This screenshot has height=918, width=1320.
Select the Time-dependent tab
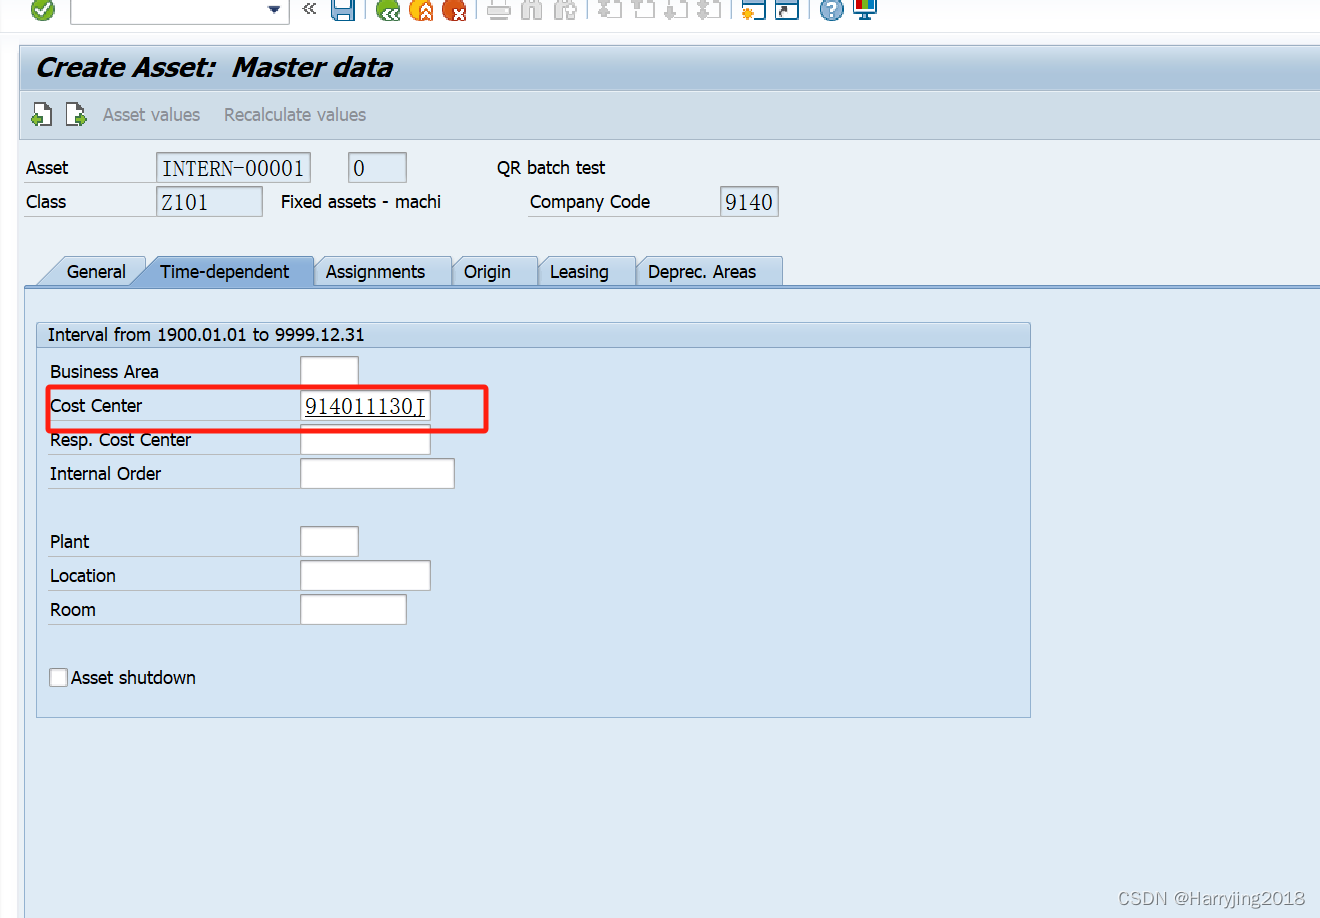[x=224, y=272]
